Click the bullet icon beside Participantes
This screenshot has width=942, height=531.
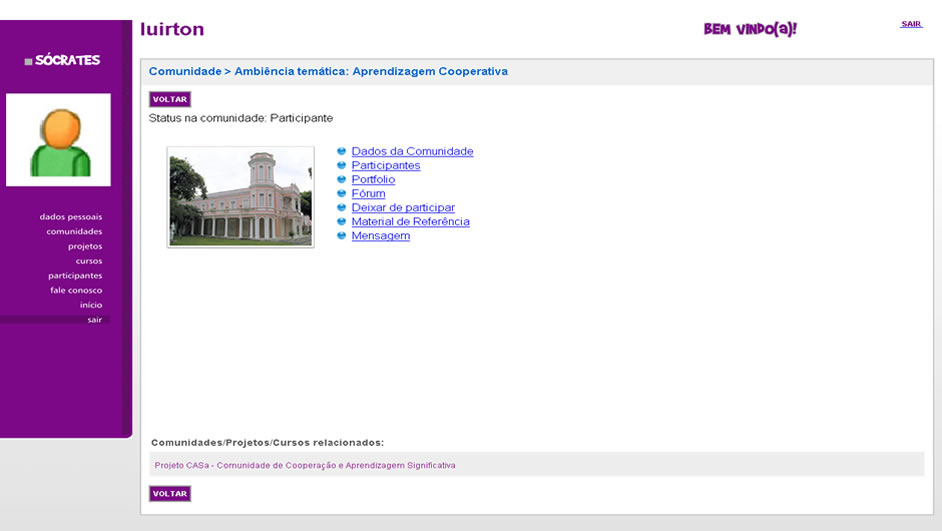pos(342,166)
